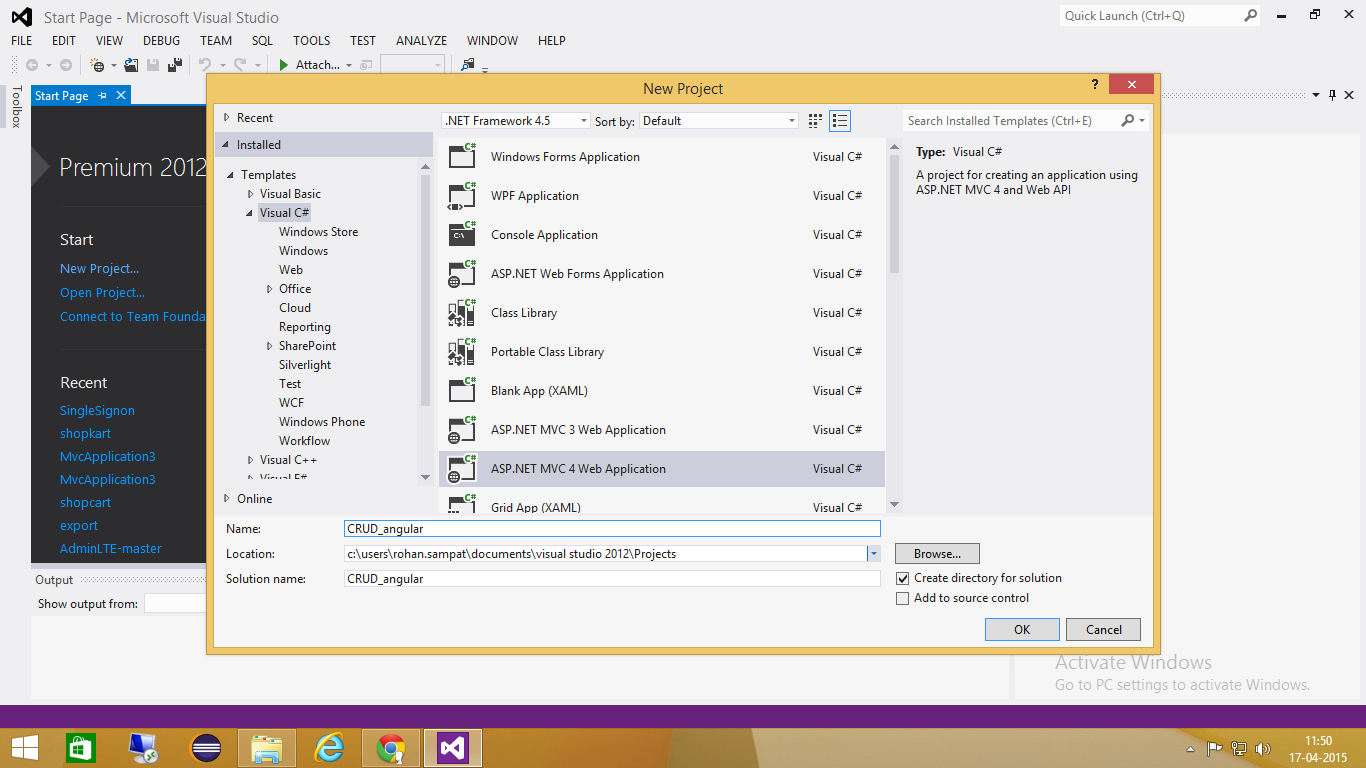Open the HELP menu
This screenshot has height=768, width=1366.
tap(552, 41)
